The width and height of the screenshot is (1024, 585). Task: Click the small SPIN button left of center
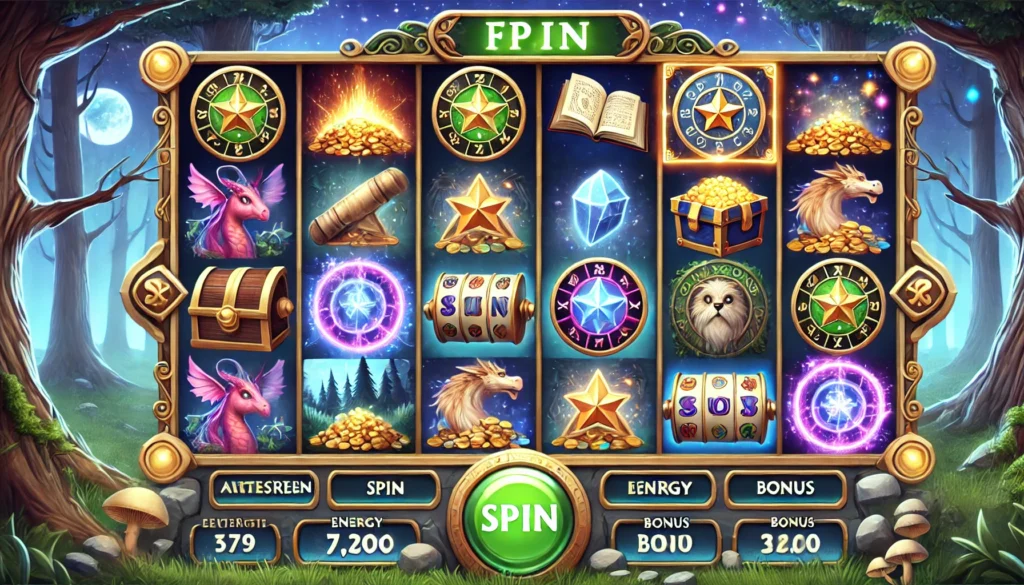point(384,489)
